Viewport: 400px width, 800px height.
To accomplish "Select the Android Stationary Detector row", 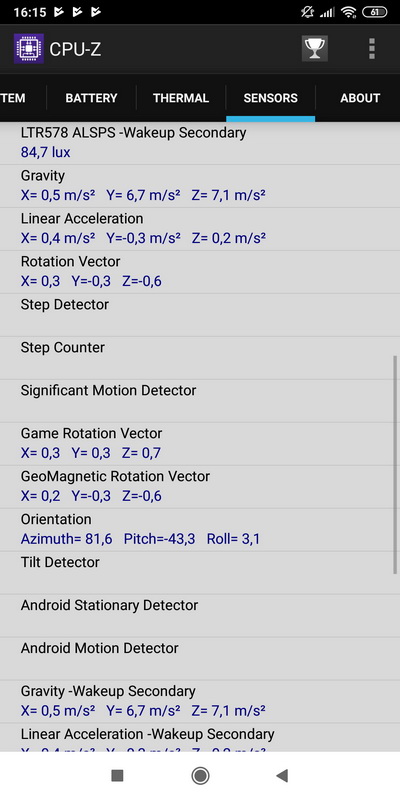I will [x=200, y=615].
